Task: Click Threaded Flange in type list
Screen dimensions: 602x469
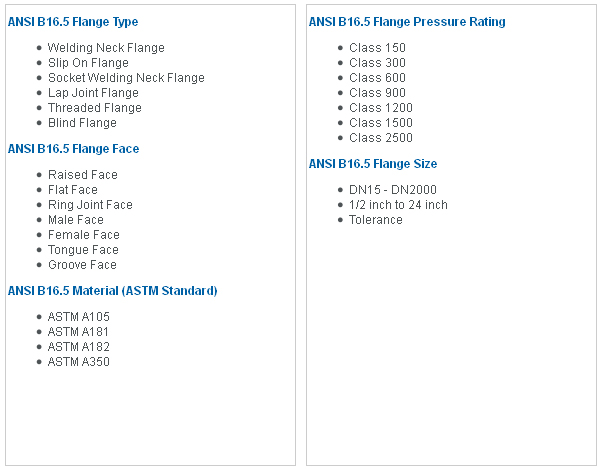Action: pyautogui.click(x=94, y=108)
